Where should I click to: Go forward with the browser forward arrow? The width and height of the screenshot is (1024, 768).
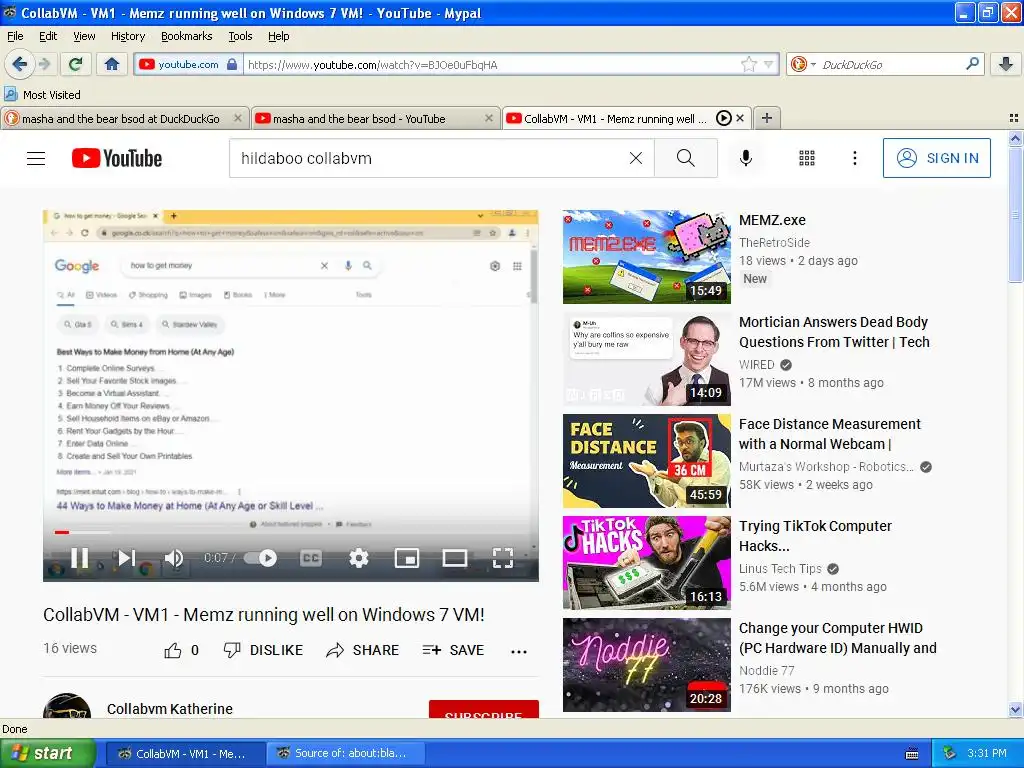44,64
